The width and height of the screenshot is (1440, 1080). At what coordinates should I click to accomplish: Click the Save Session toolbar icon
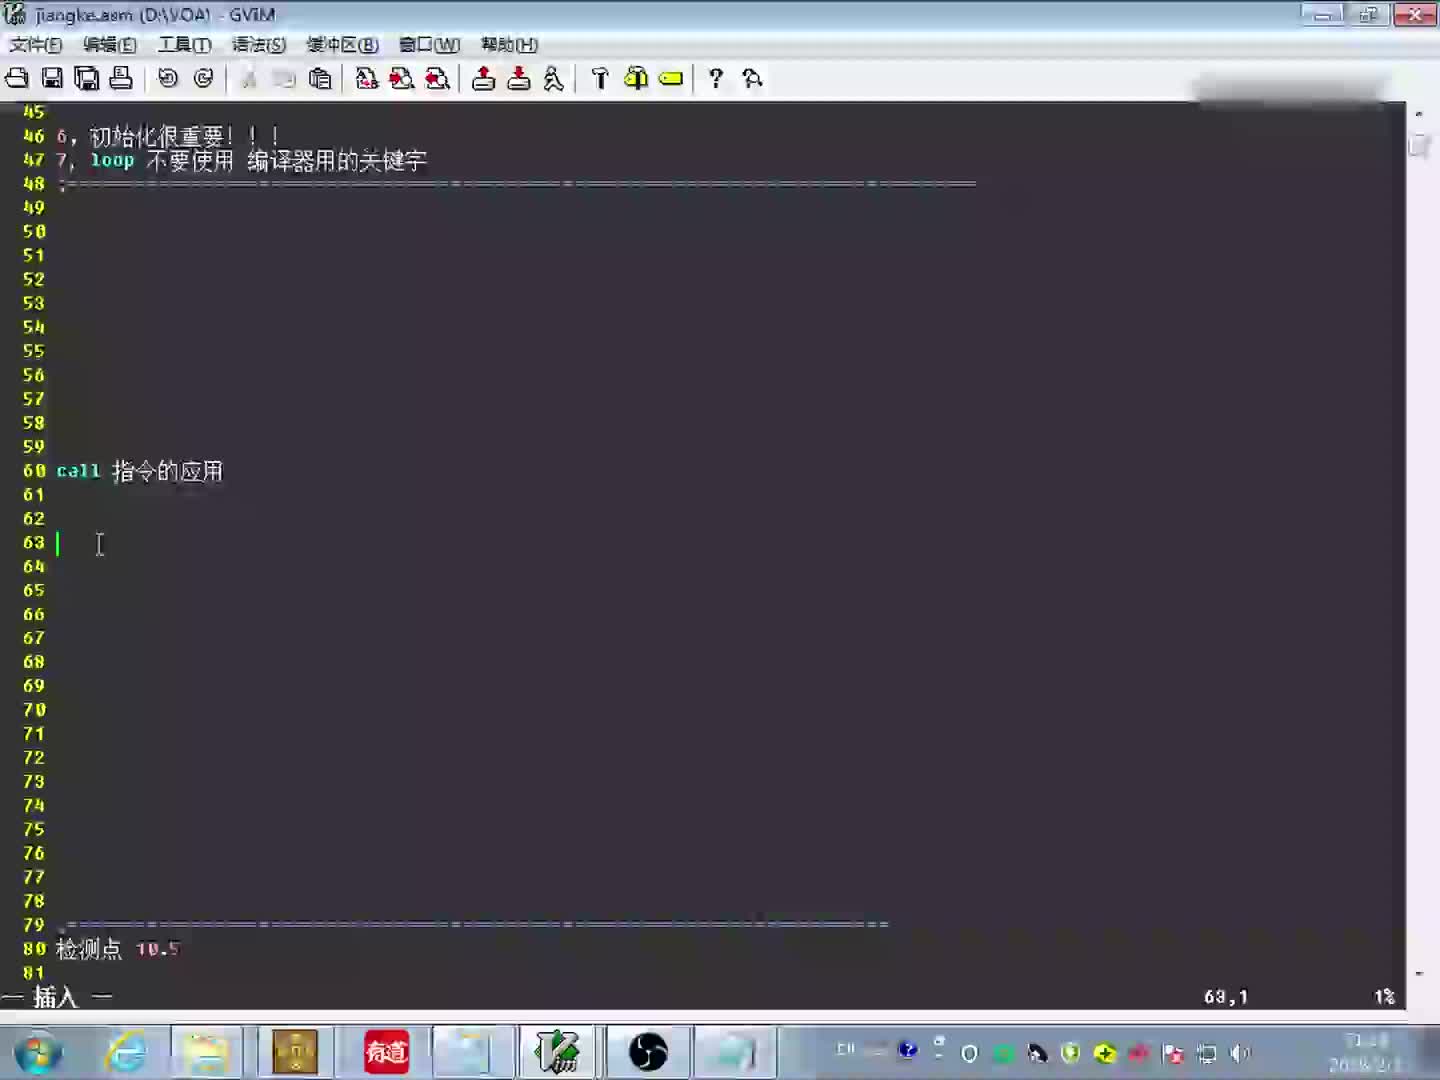[519, 78]
